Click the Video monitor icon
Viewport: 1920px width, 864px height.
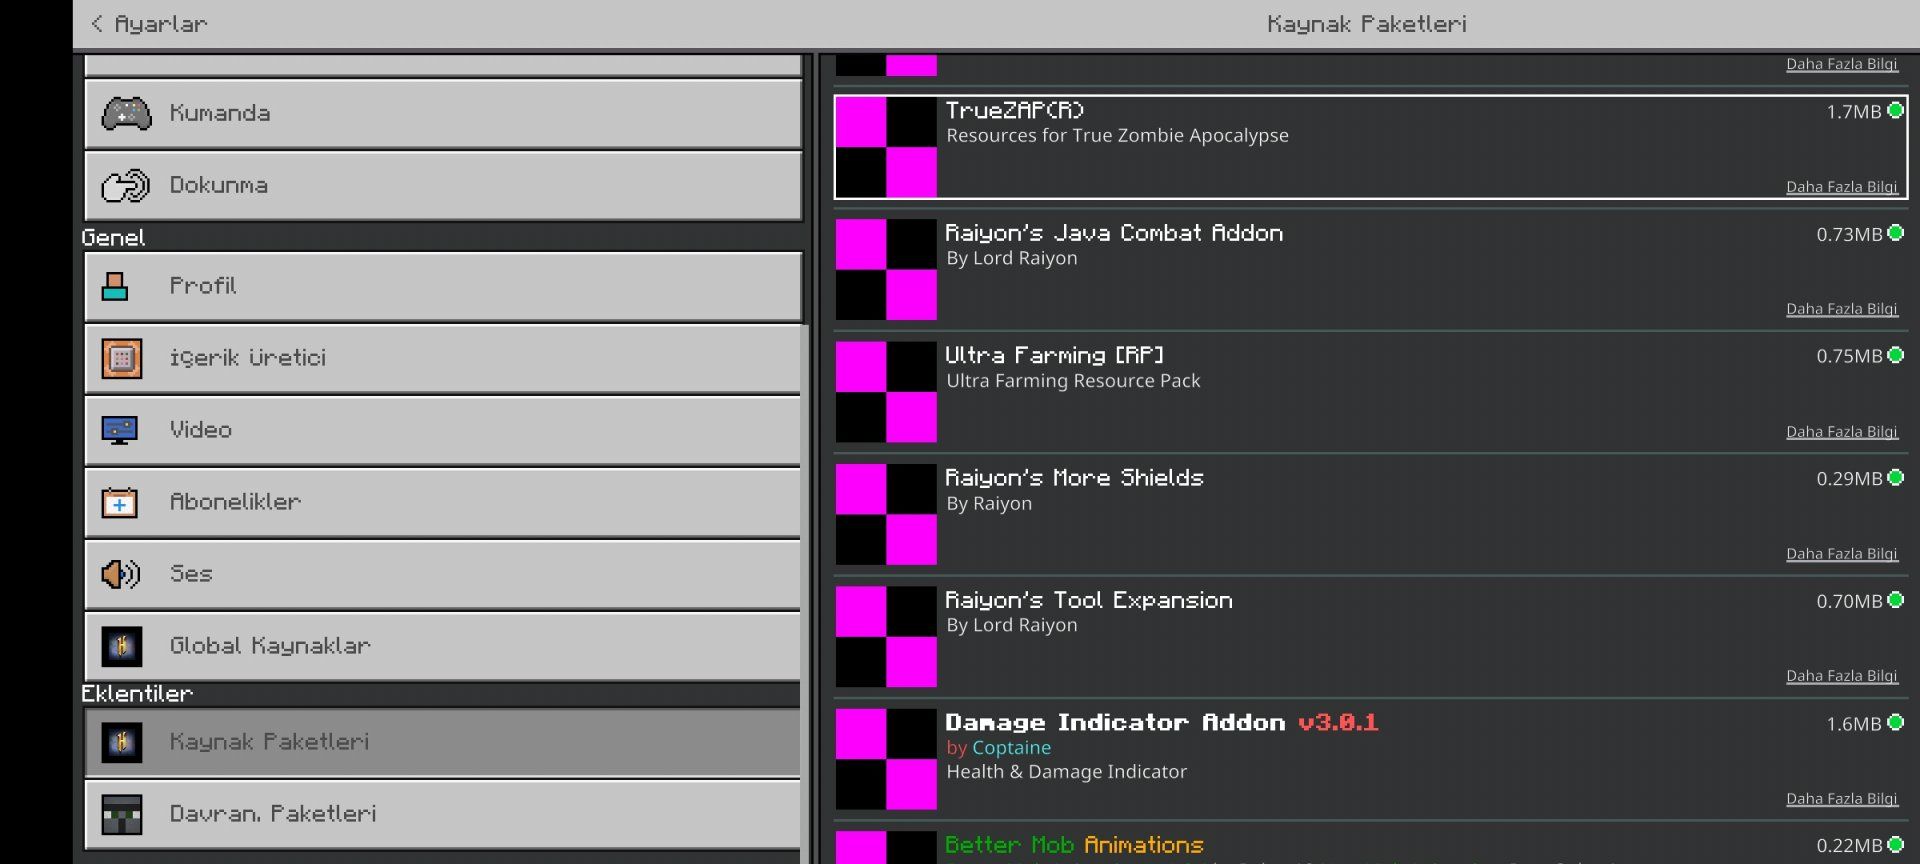[120, 430]
